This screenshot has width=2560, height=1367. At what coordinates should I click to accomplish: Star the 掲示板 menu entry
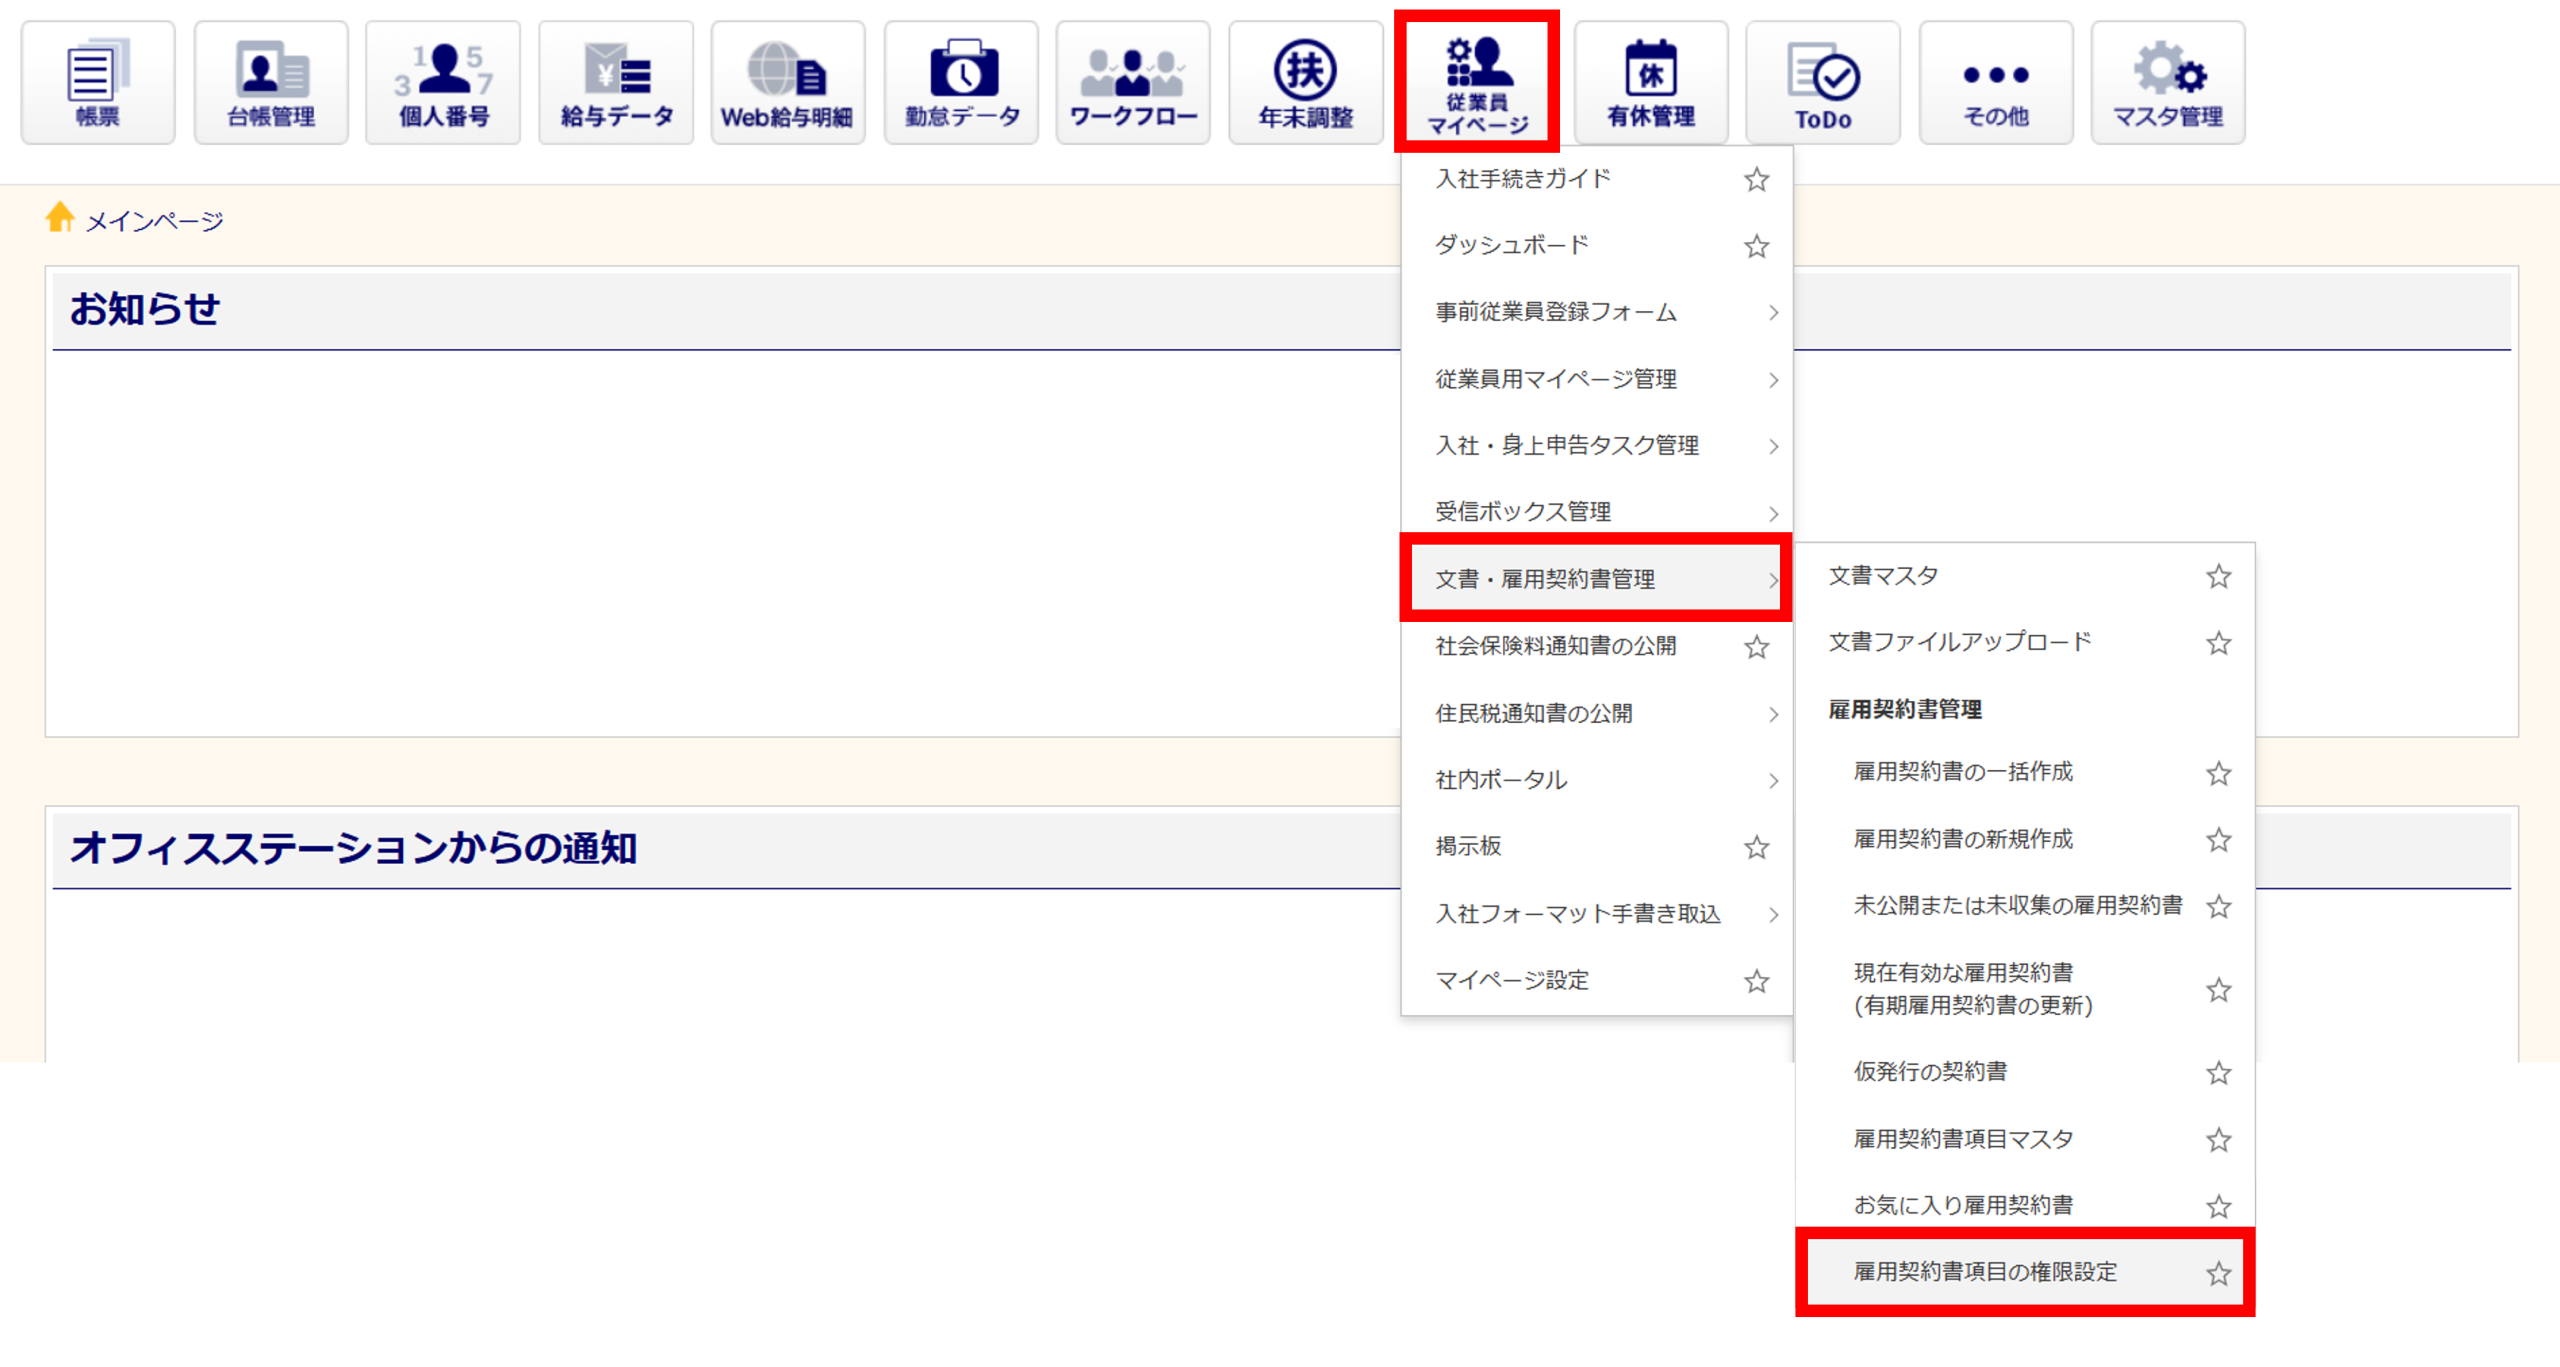pyautogui.click(x=1757, y=847)
